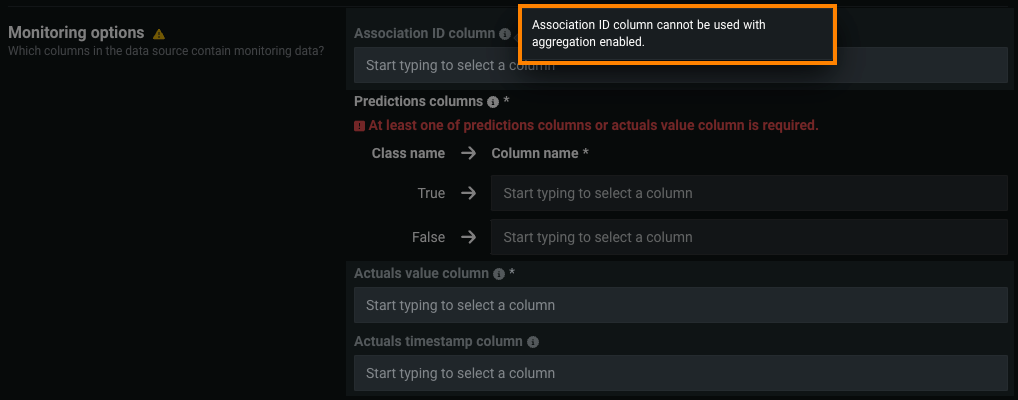The height and width of the screenshot is (400, 1018).
Task: Click the predictions columns required error text
Action: 593,126
